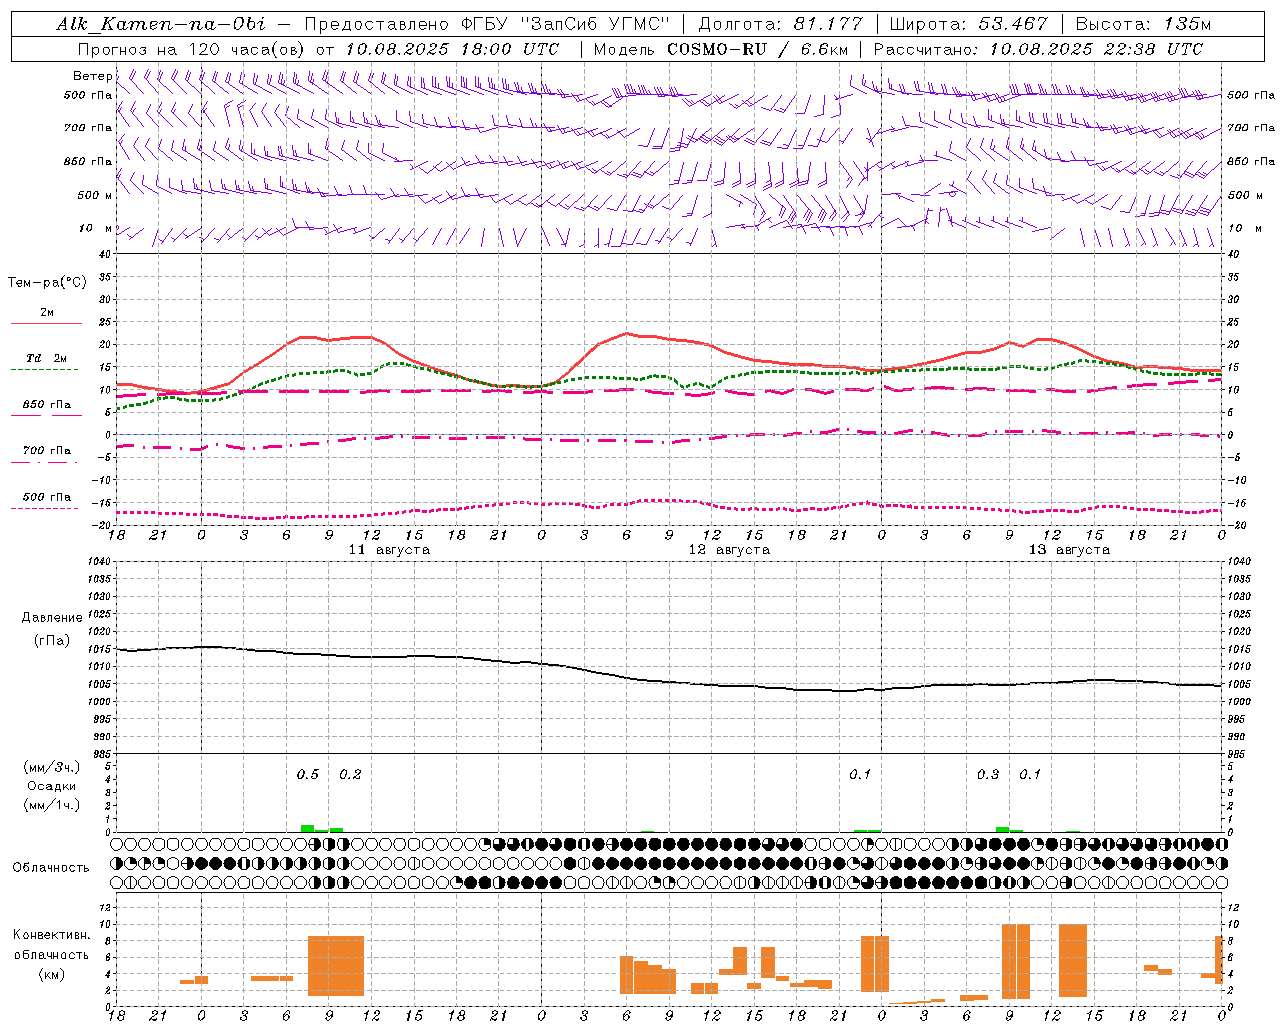The height and width of the screenshot is (1024, 1280).
Task: Click the green precipitation bar below 0.5
Action: [x=308, y=828]
